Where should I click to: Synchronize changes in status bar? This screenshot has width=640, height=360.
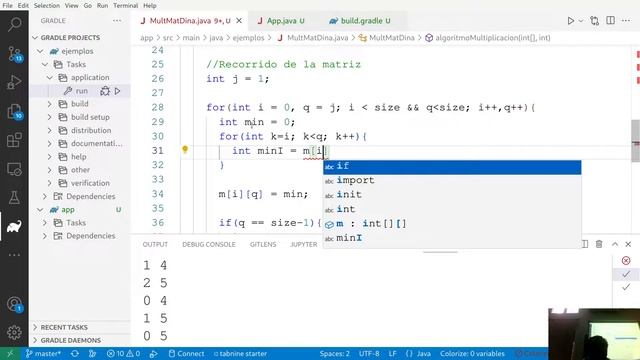pyautogui.click(x=75, y=353)
